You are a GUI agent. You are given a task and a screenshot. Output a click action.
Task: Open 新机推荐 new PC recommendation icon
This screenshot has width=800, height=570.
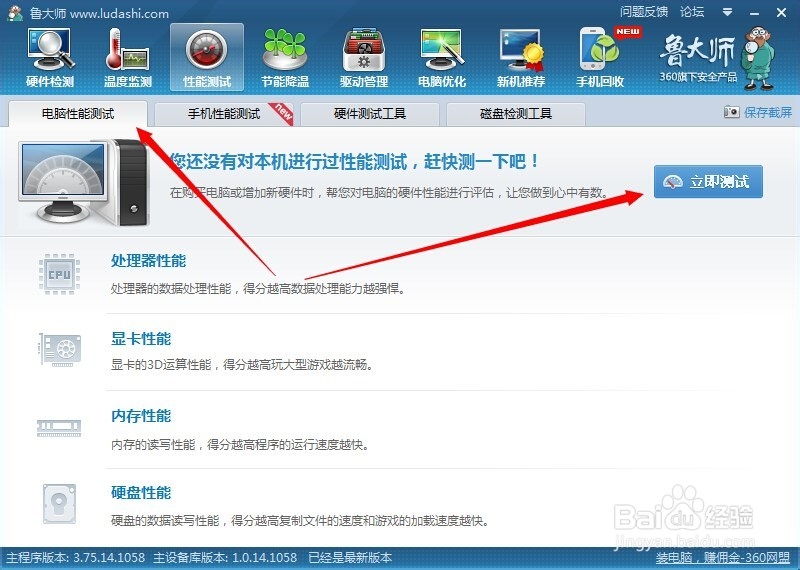point(521,58)
